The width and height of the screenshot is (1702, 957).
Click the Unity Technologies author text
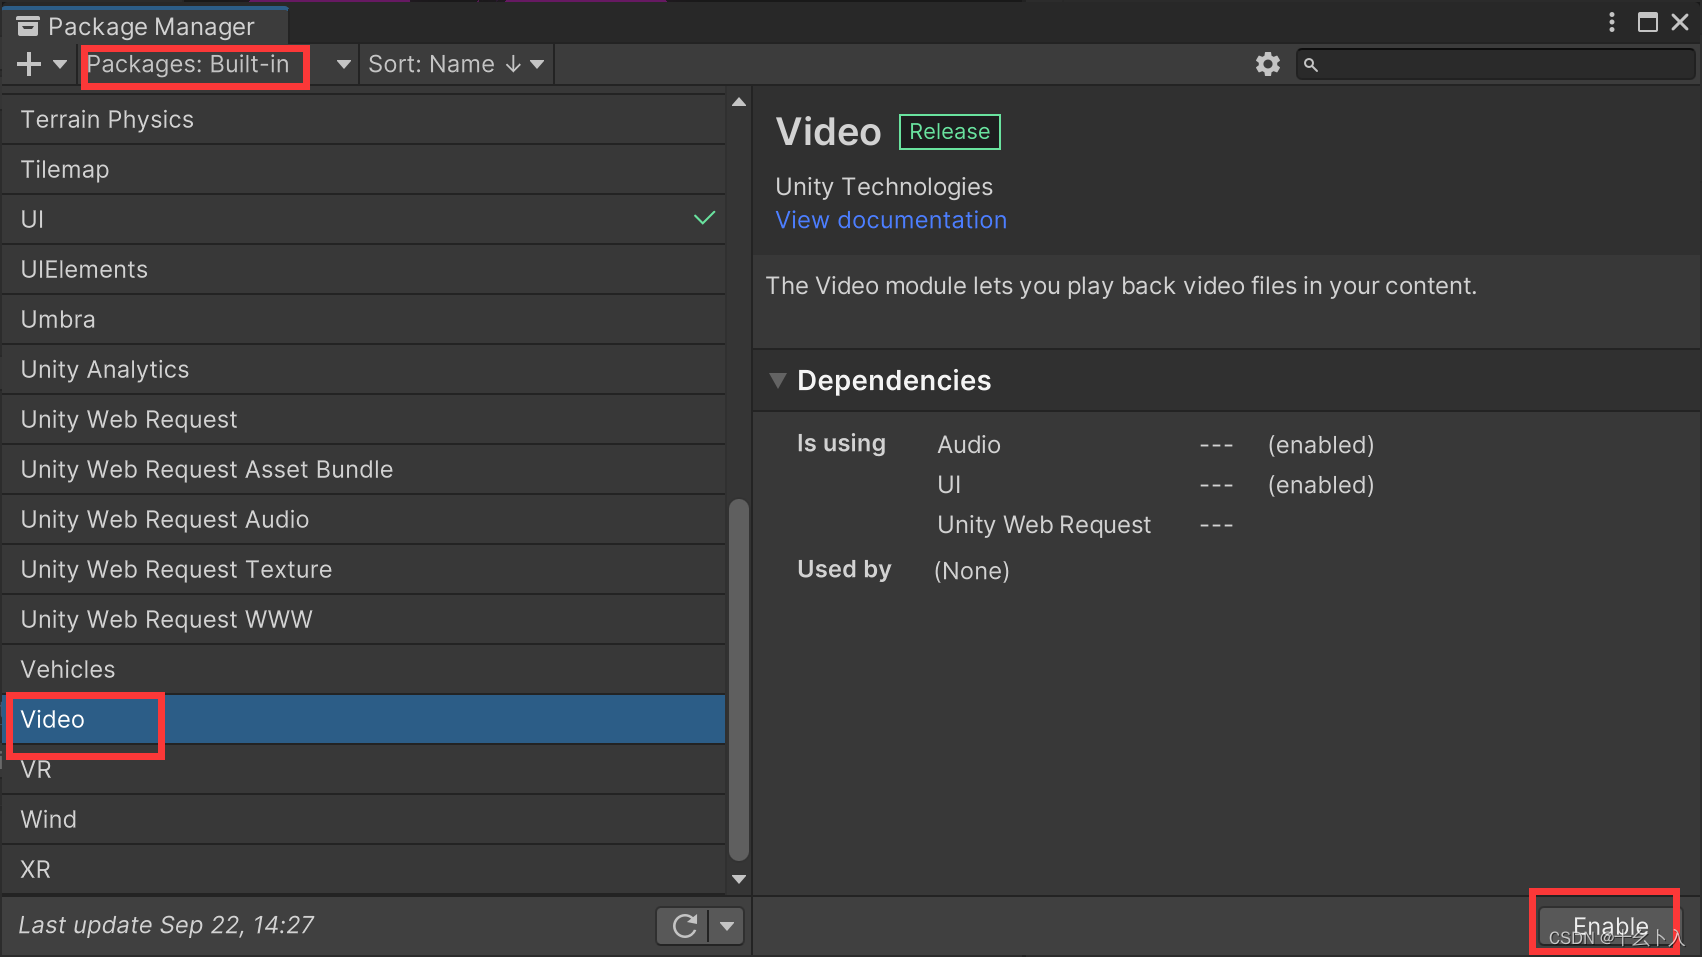click(x=884, y=187)
